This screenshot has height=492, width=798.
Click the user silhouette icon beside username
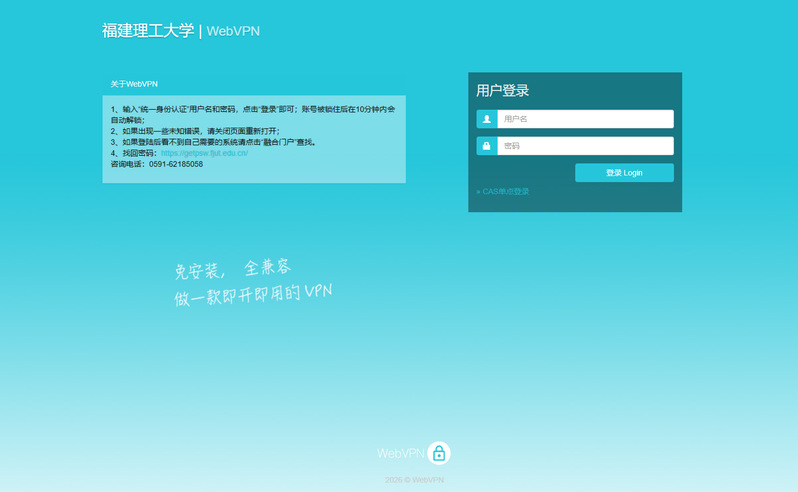coord(487,119)
